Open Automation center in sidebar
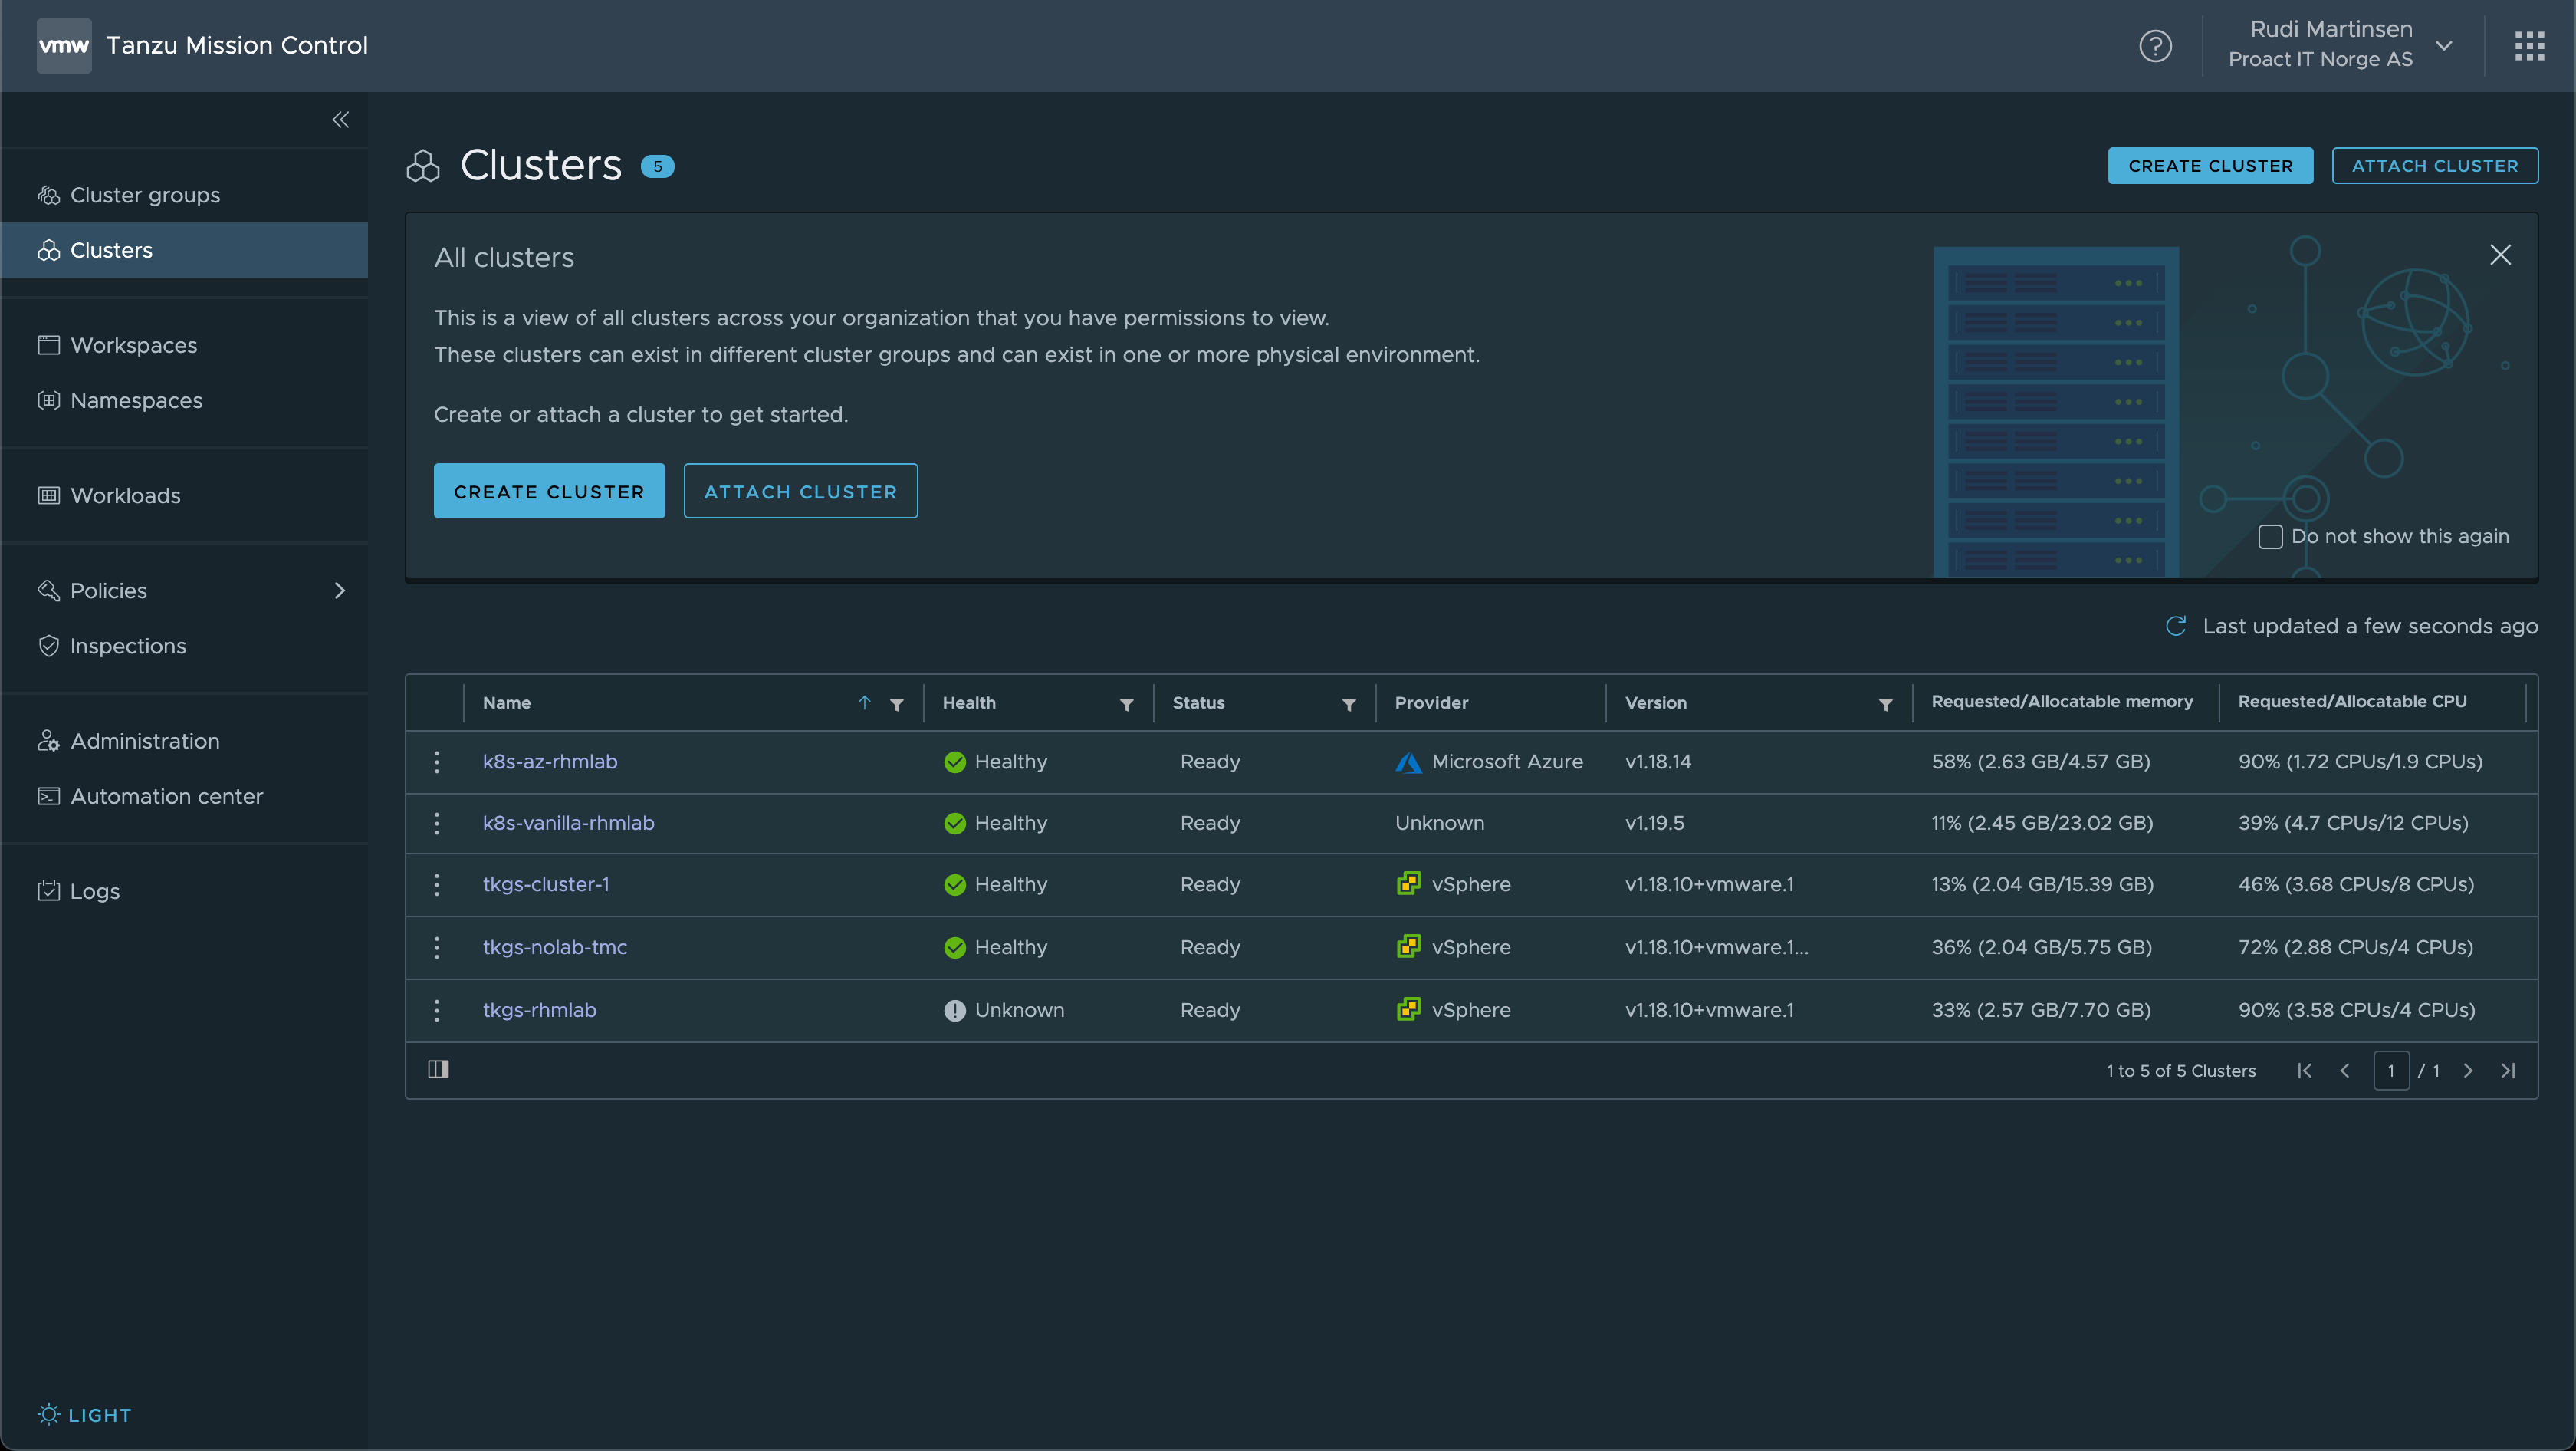Image resolution: width=2576 pixels, height=1451 pixels. click(185, 796)
